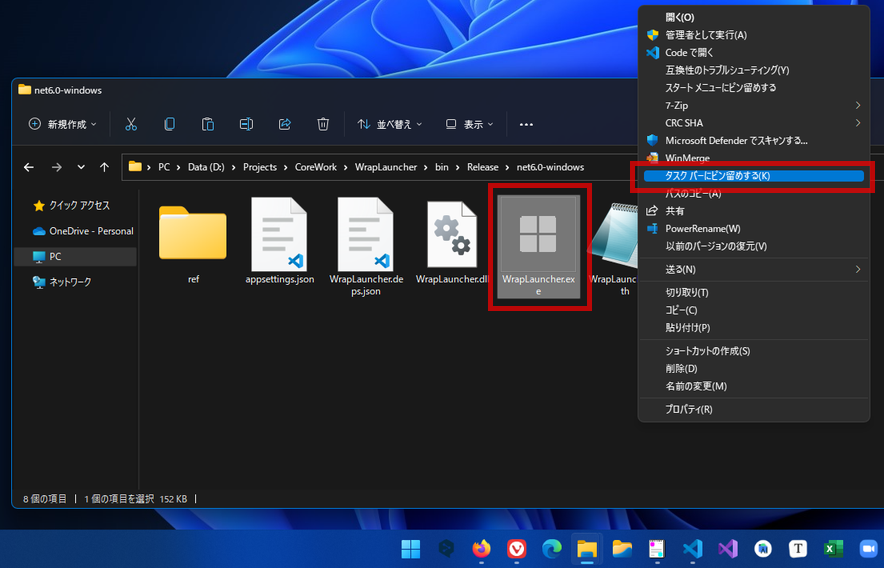
Task: Open the 新規作成 dropdown
Action: [x=62, y=124]
